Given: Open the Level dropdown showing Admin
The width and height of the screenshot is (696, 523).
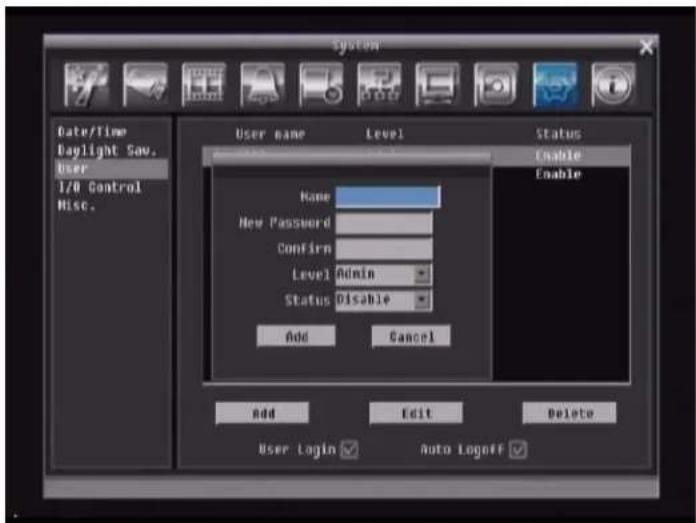Looking at the screenshot, I should pyautogui.click(x=383, y=274).
